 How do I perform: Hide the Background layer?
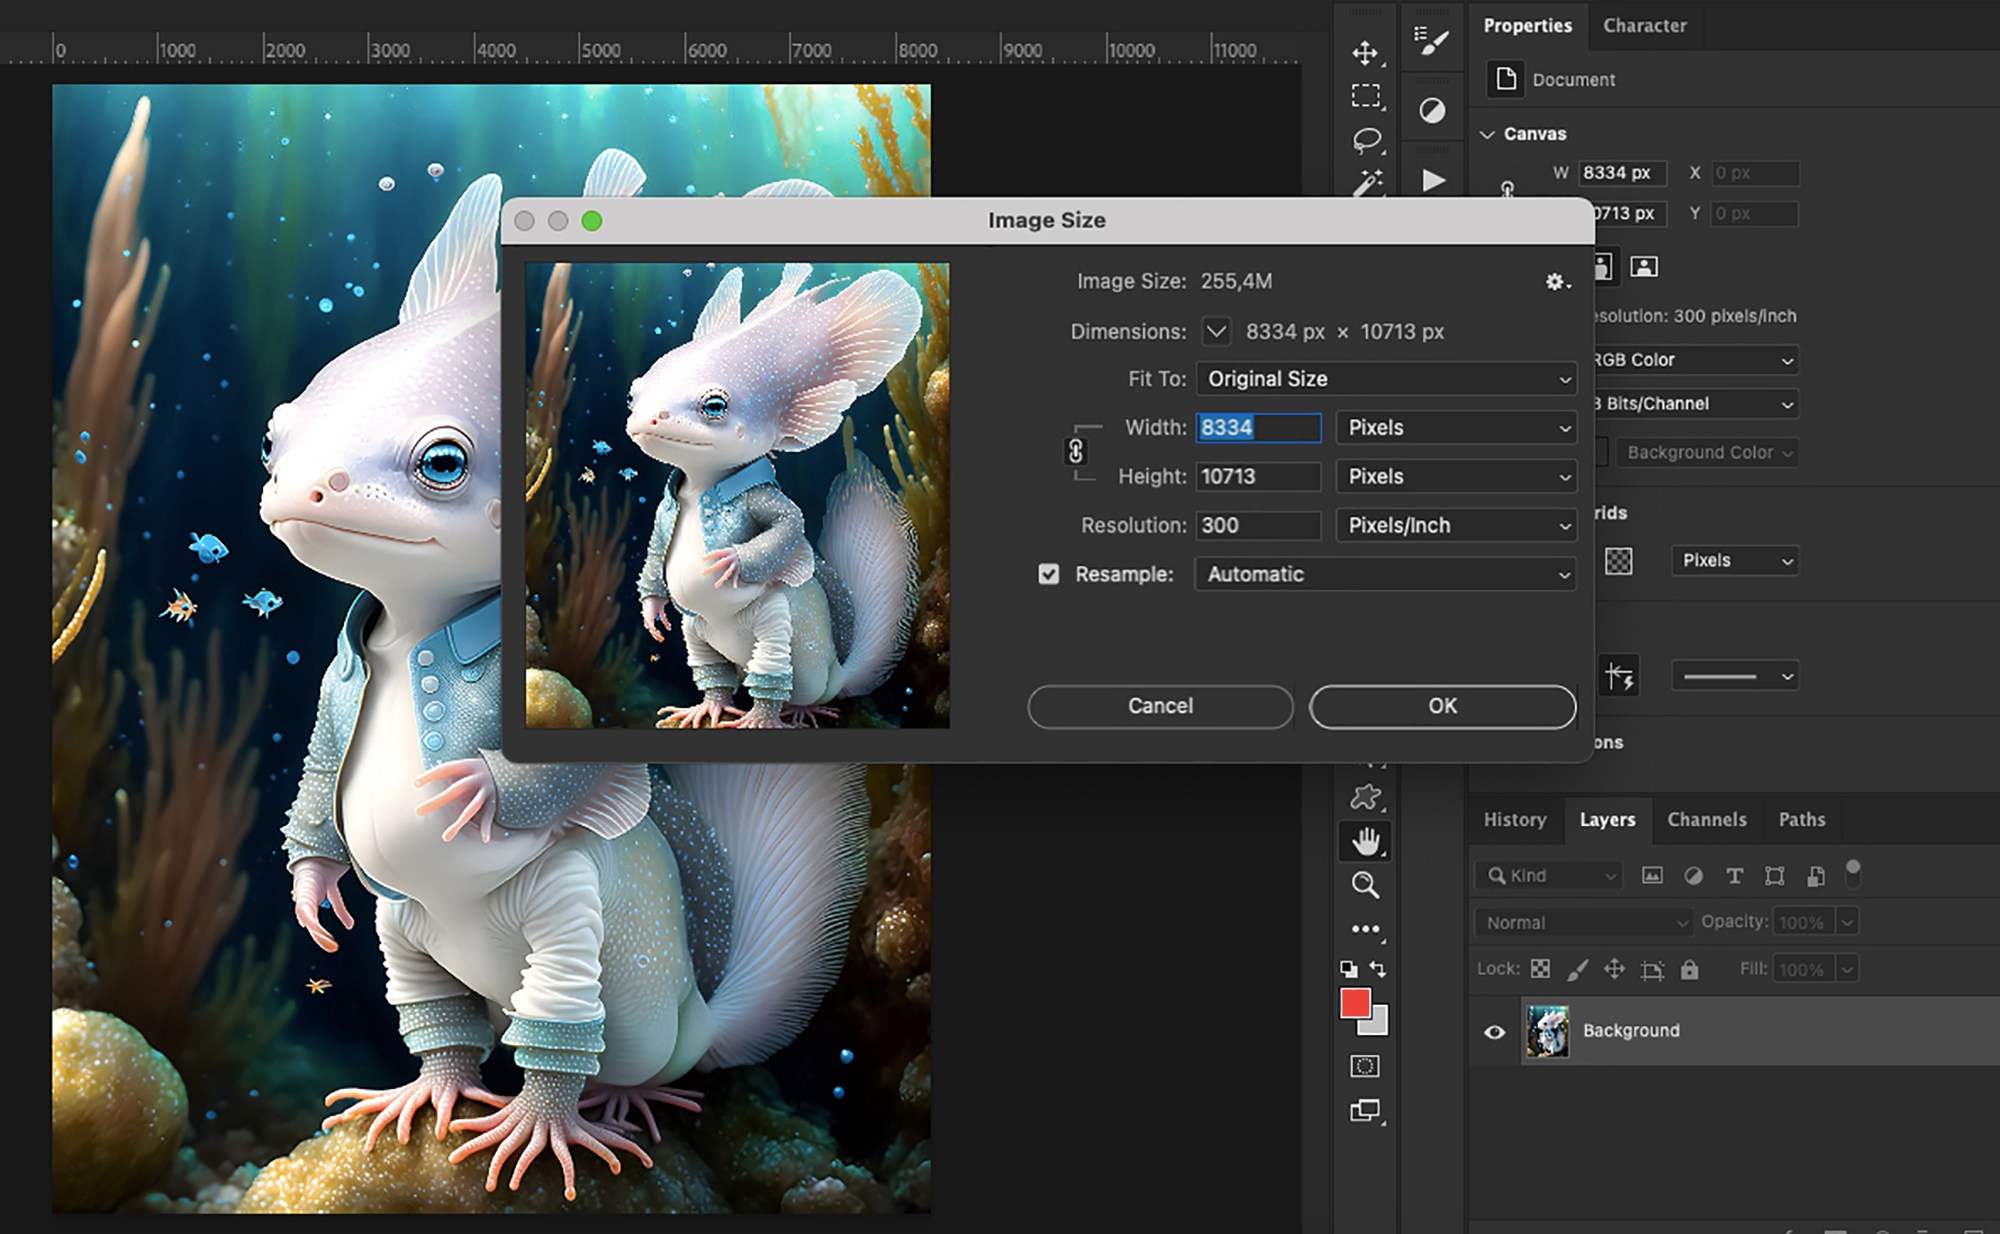coord(1495,1030)
